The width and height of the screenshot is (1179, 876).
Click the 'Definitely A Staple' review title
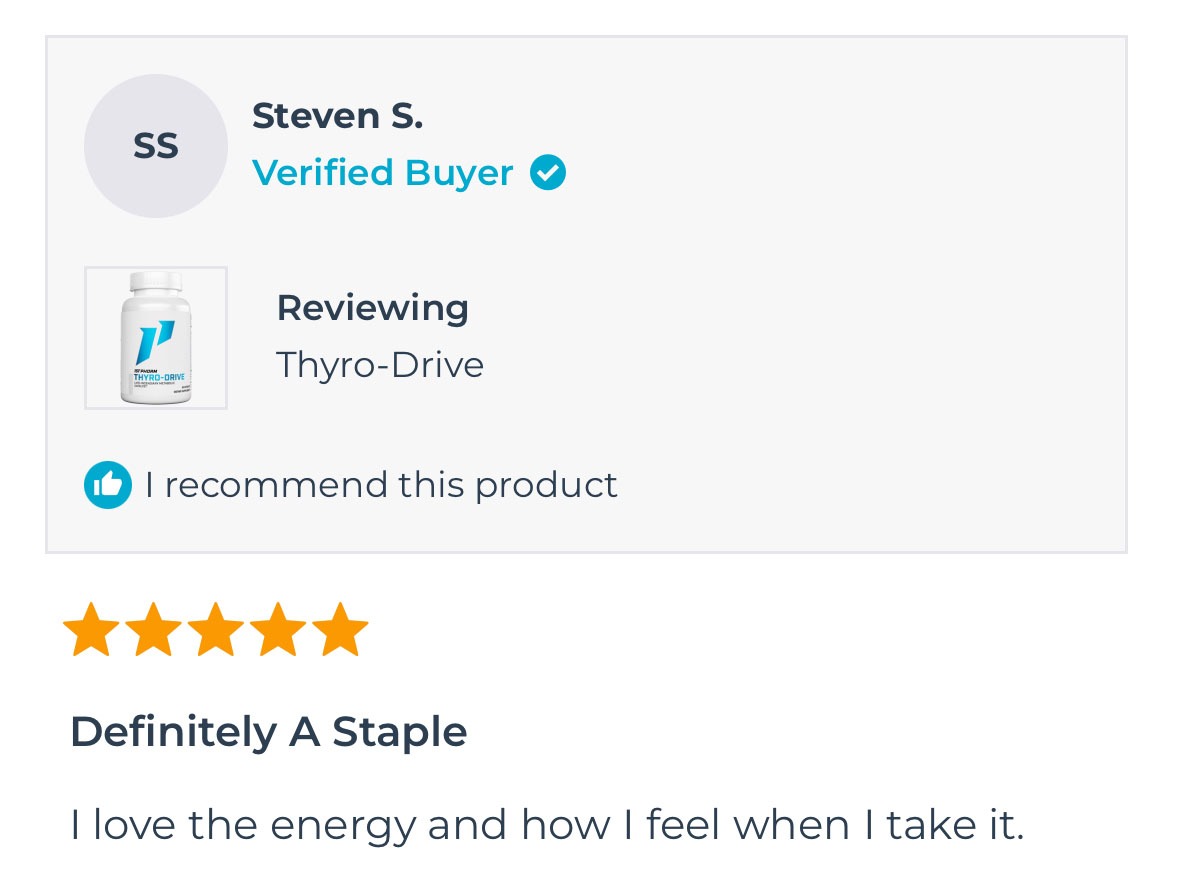268,732
